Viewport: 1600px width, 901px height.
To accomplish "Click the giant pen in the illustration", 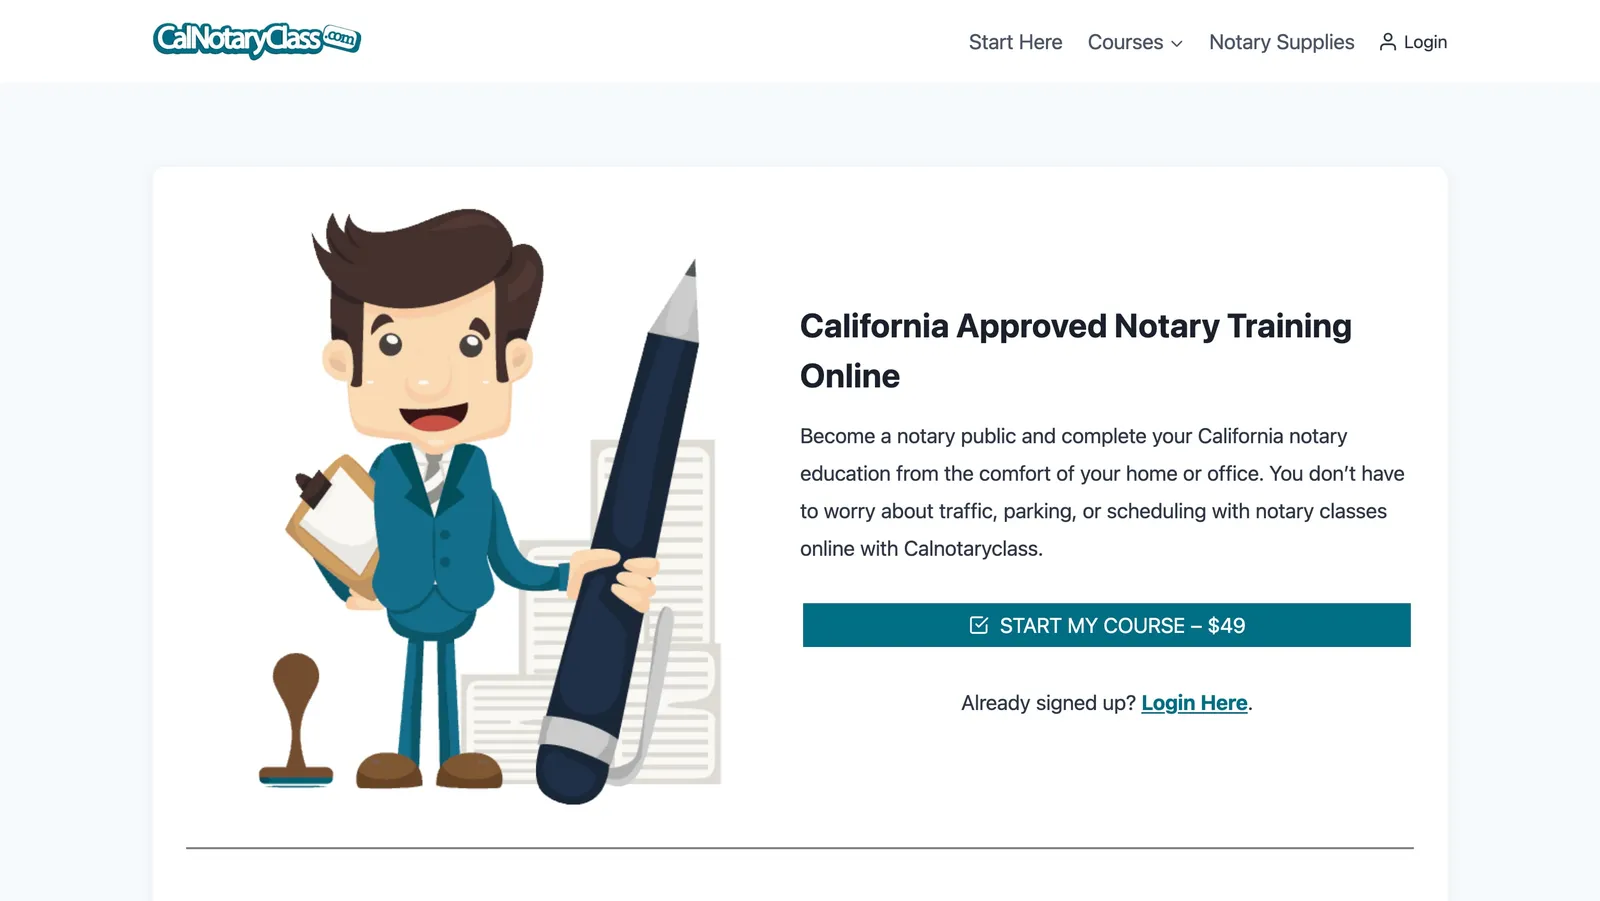I will [620, 500].
